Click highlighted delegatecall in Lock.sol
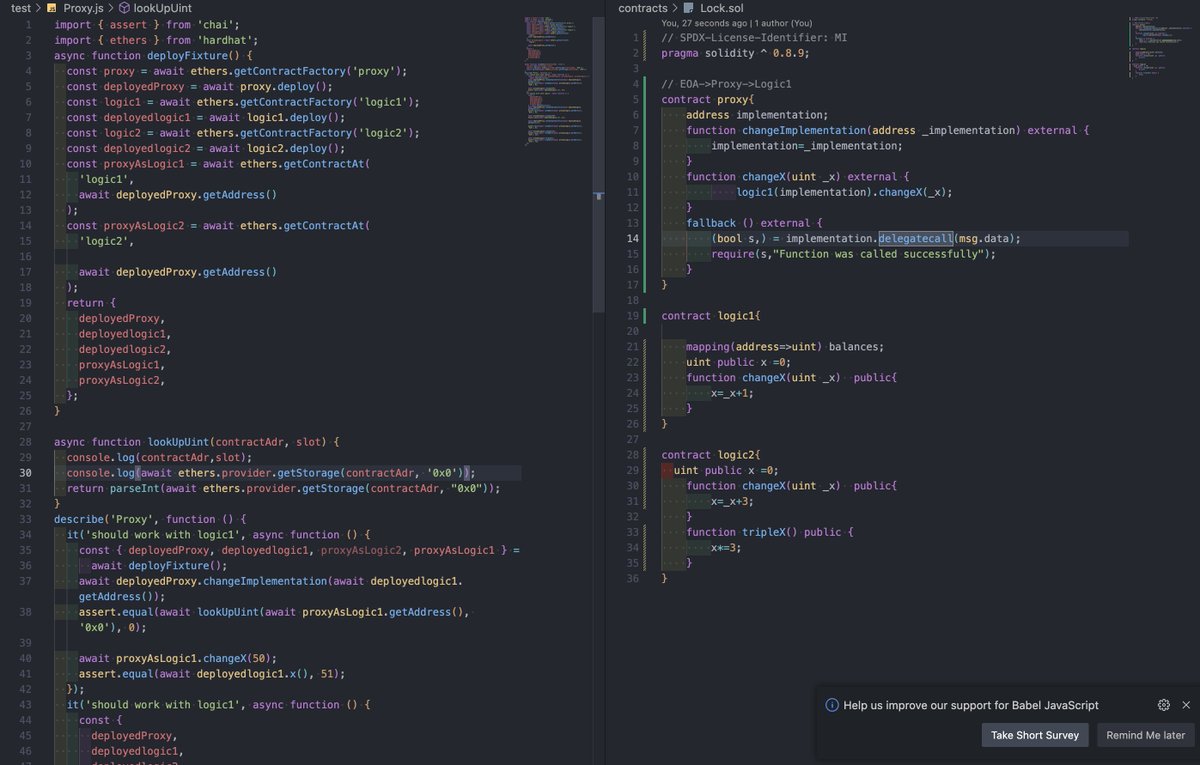Viewport: 1200px width, 765px height. point(915,238)
